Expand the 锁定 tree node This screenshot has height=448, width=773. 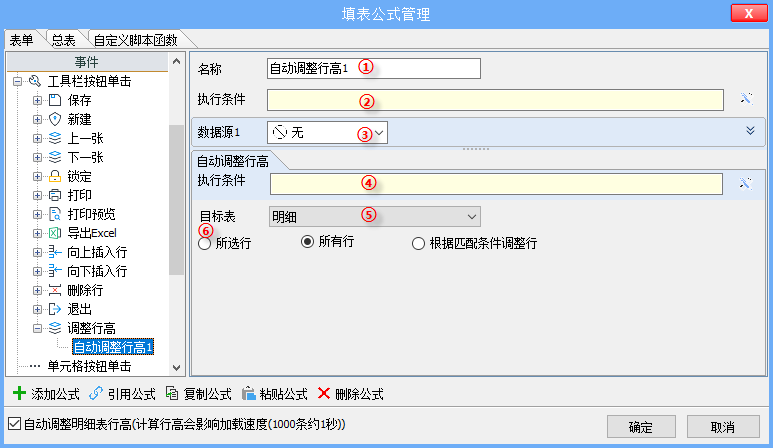coord(37,176)
